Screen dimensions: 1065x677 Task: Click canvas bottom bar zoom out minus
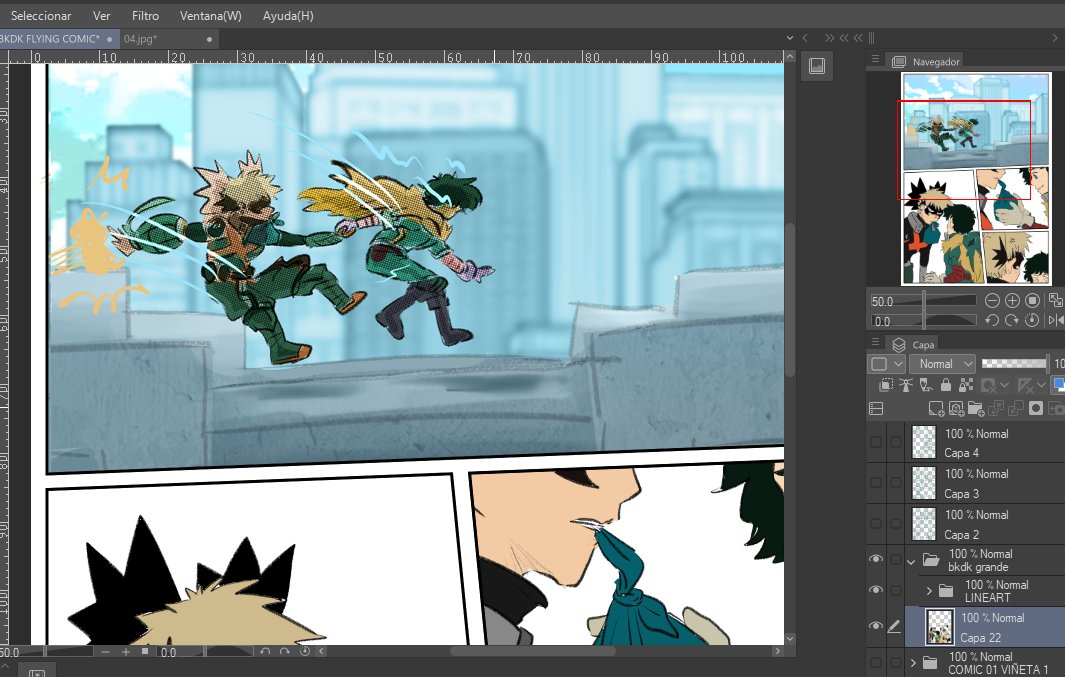[x=105, y=652]
